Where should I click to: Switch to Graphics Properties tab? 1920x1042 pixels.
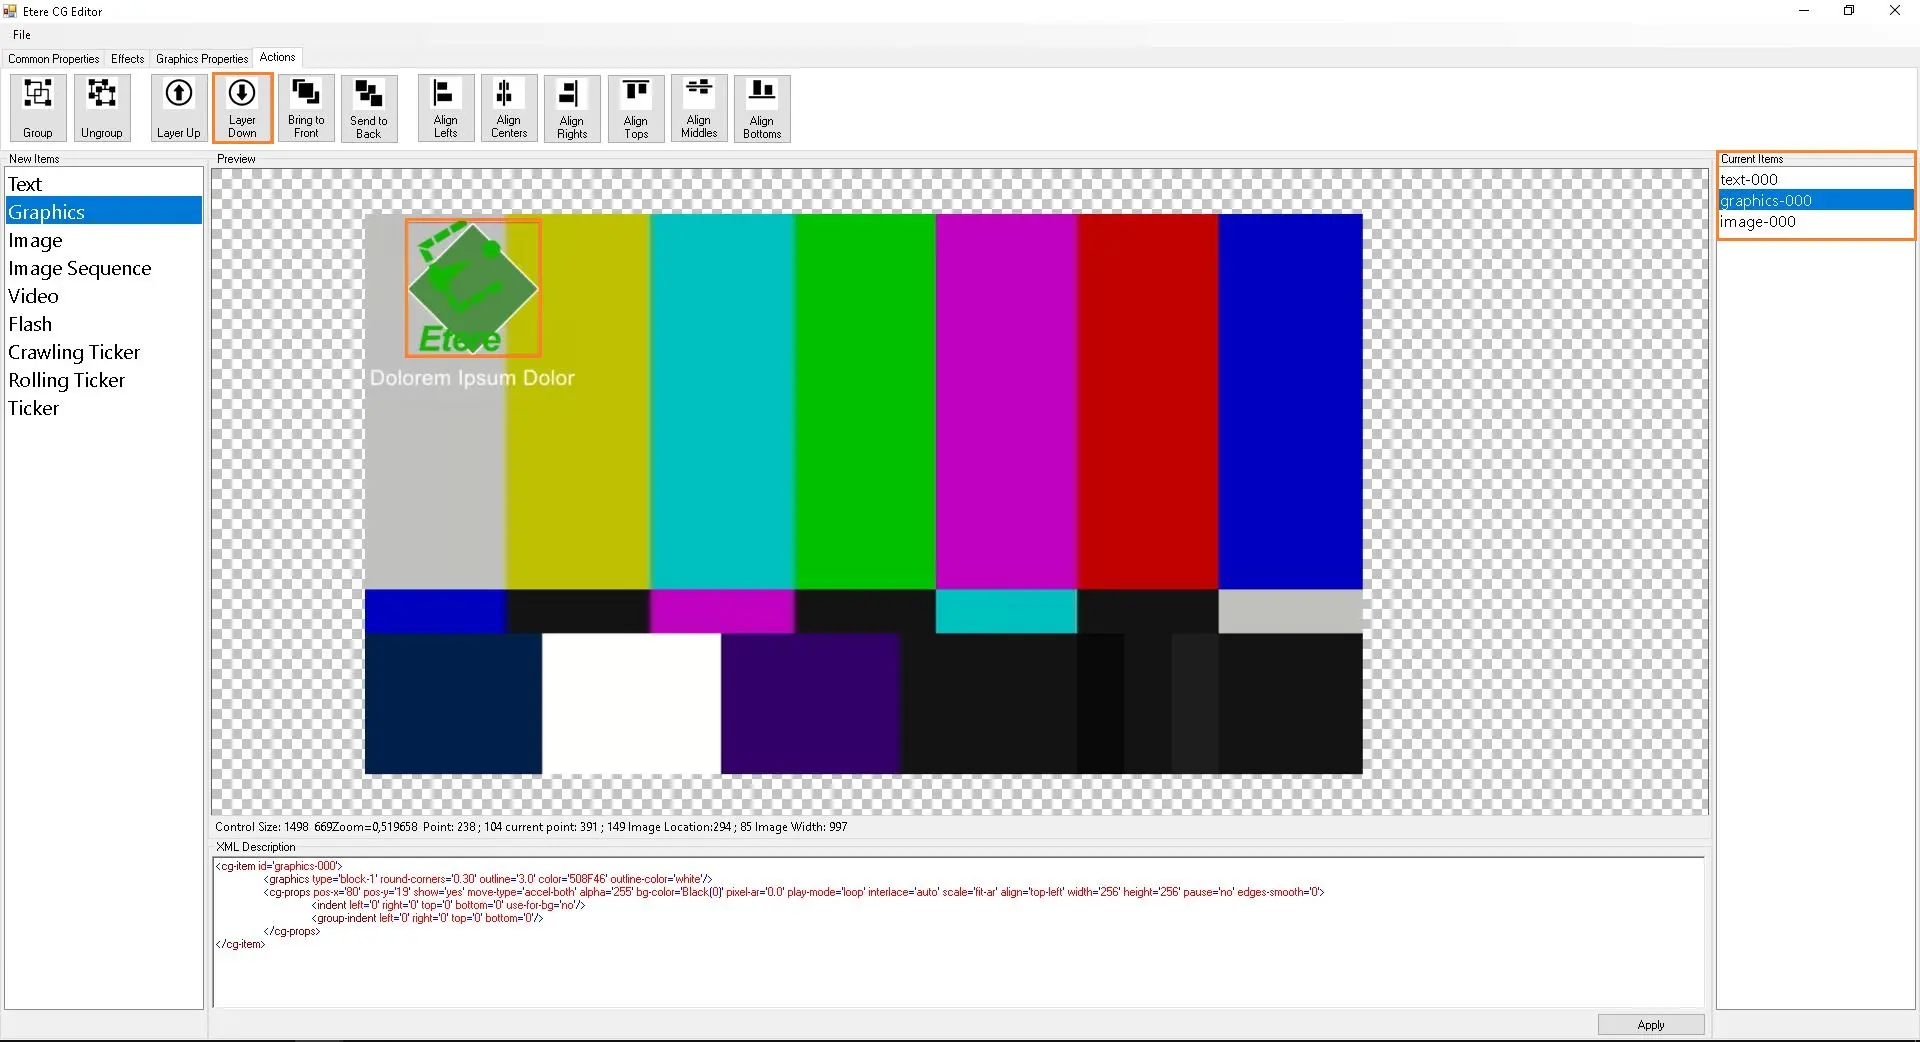[202, 59]
